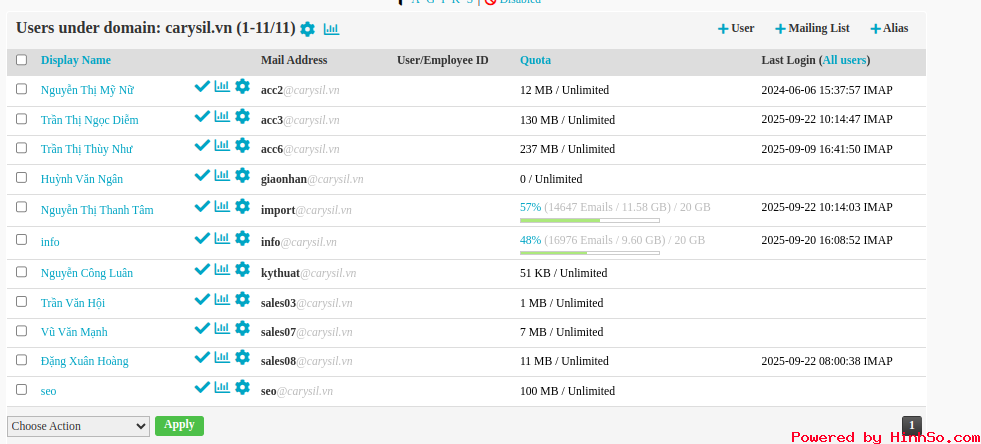Add a new Mailing List
Viewport: 981px width, 444px height.
(810, 29)
